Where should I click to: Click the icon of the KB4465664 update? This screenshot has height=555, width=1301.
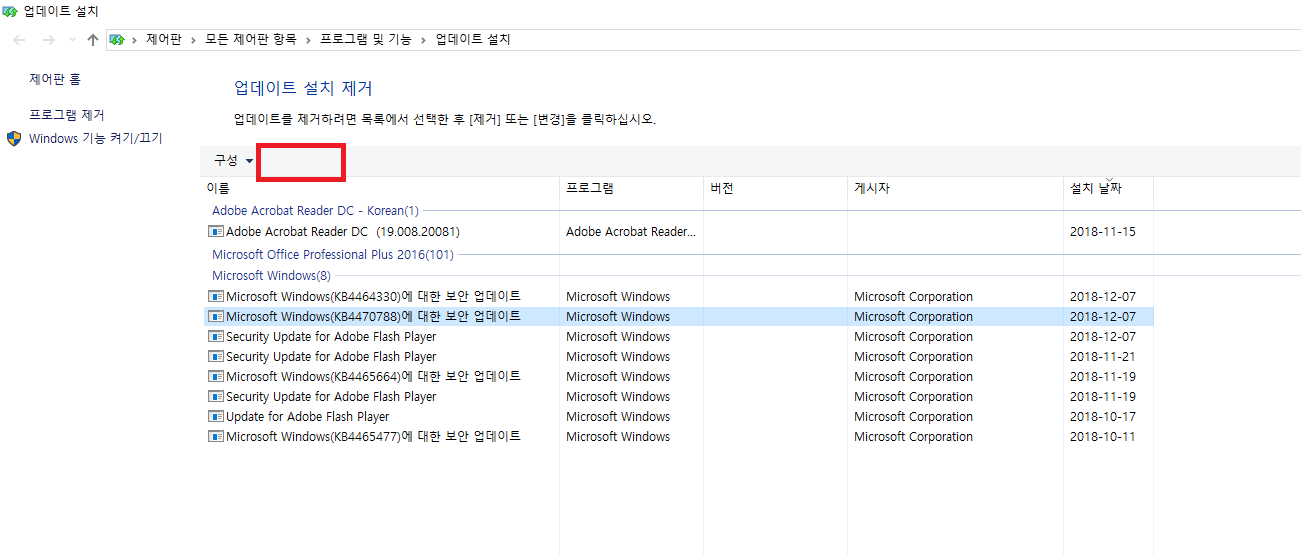click(x=216, y=377)
